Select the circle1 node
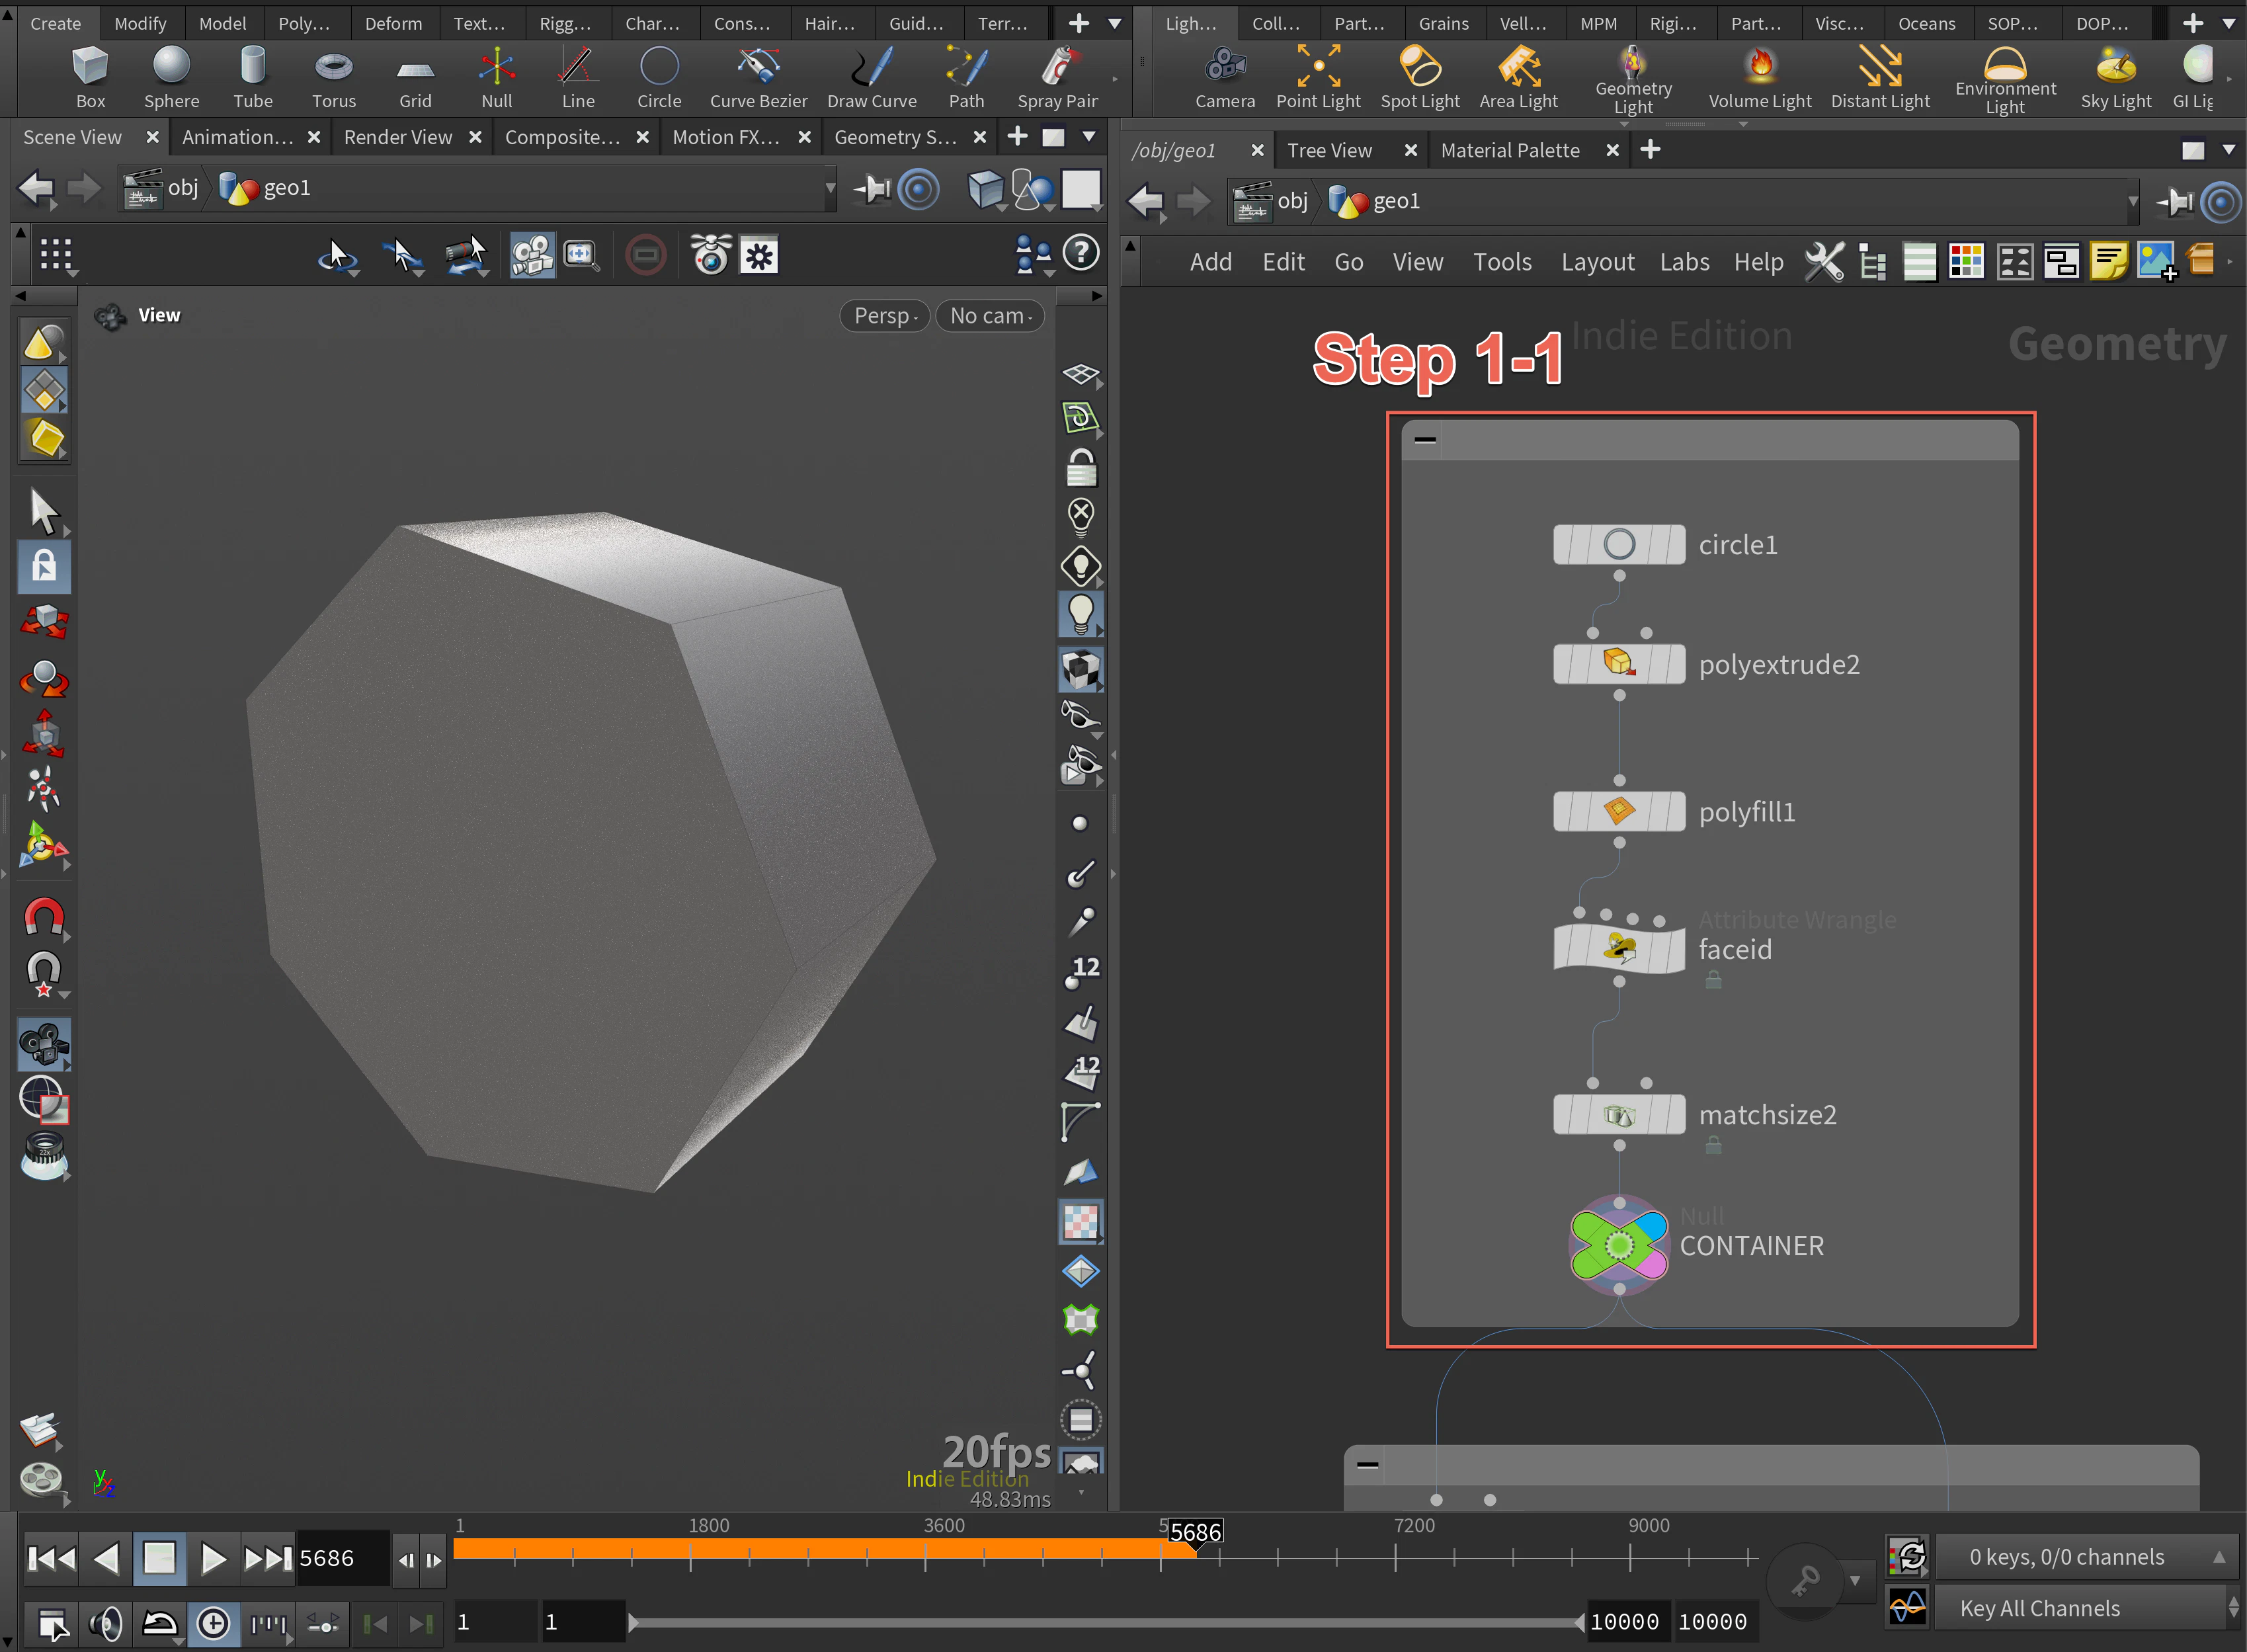The image size is (2247, 1652). point(1619,545)
